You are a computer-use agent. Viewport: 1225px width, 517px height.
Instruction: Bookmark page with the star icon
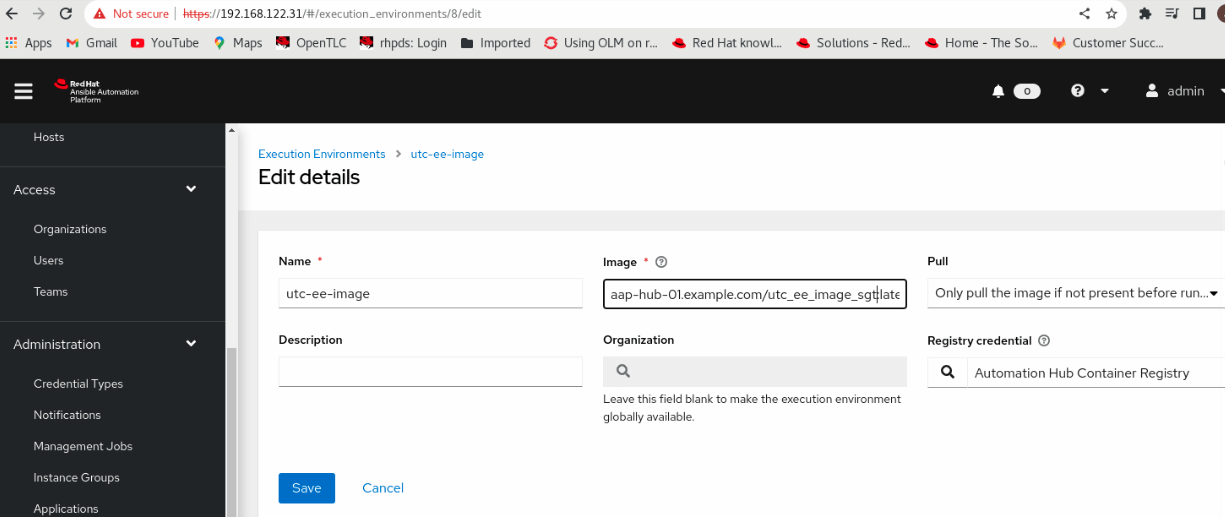coord(1111,14)
